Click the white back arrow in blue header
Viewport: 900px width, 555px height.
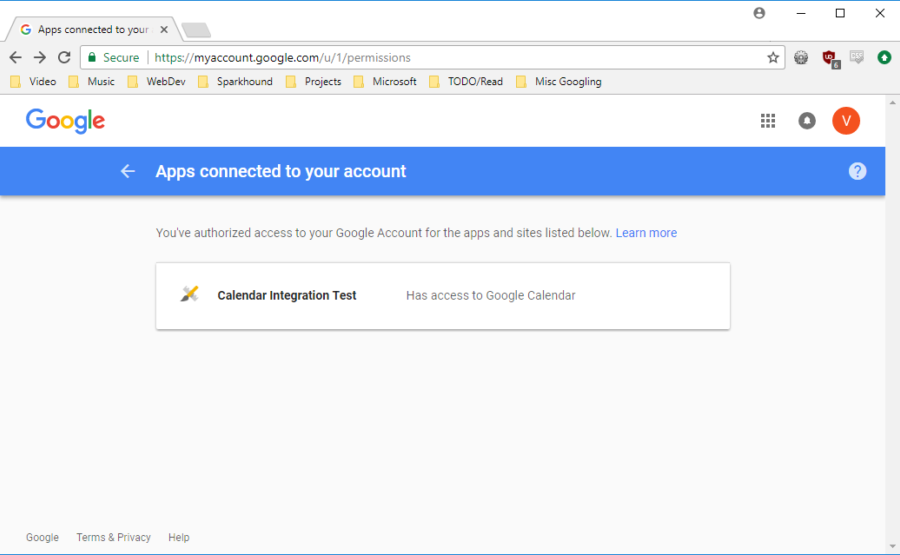127,171
